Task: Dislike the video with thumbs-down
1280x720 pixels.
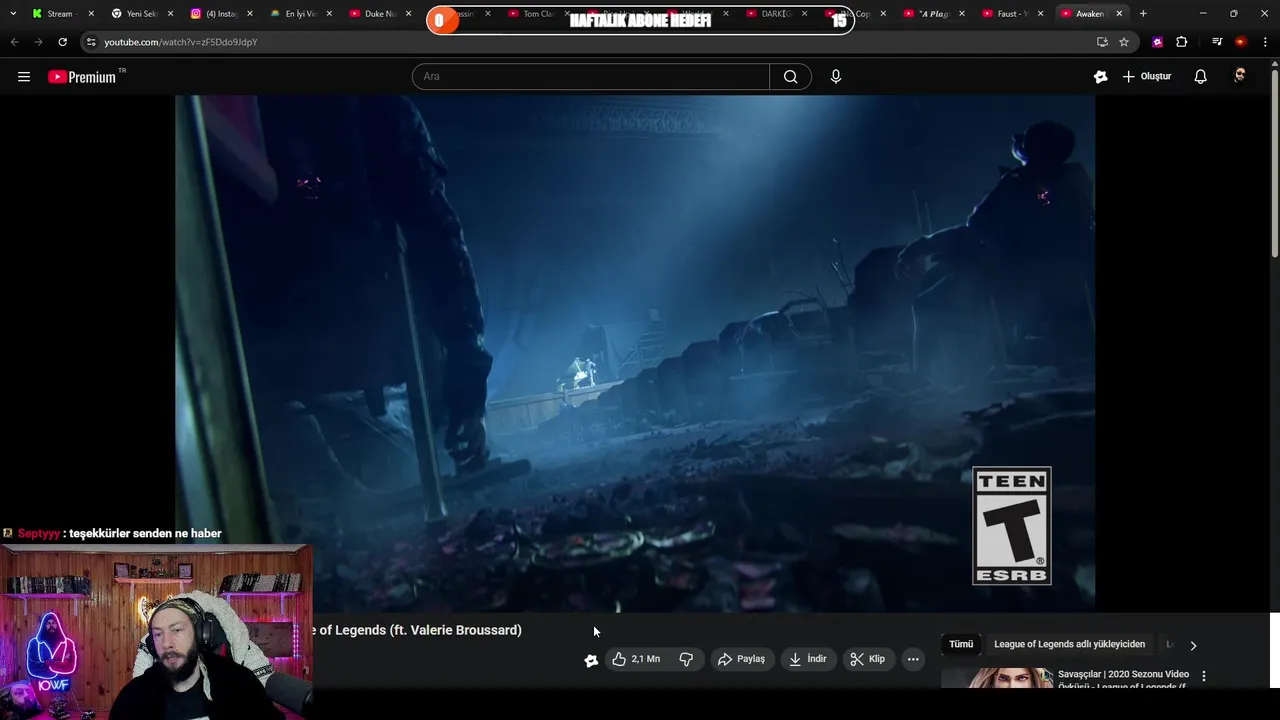Action: 686,659
